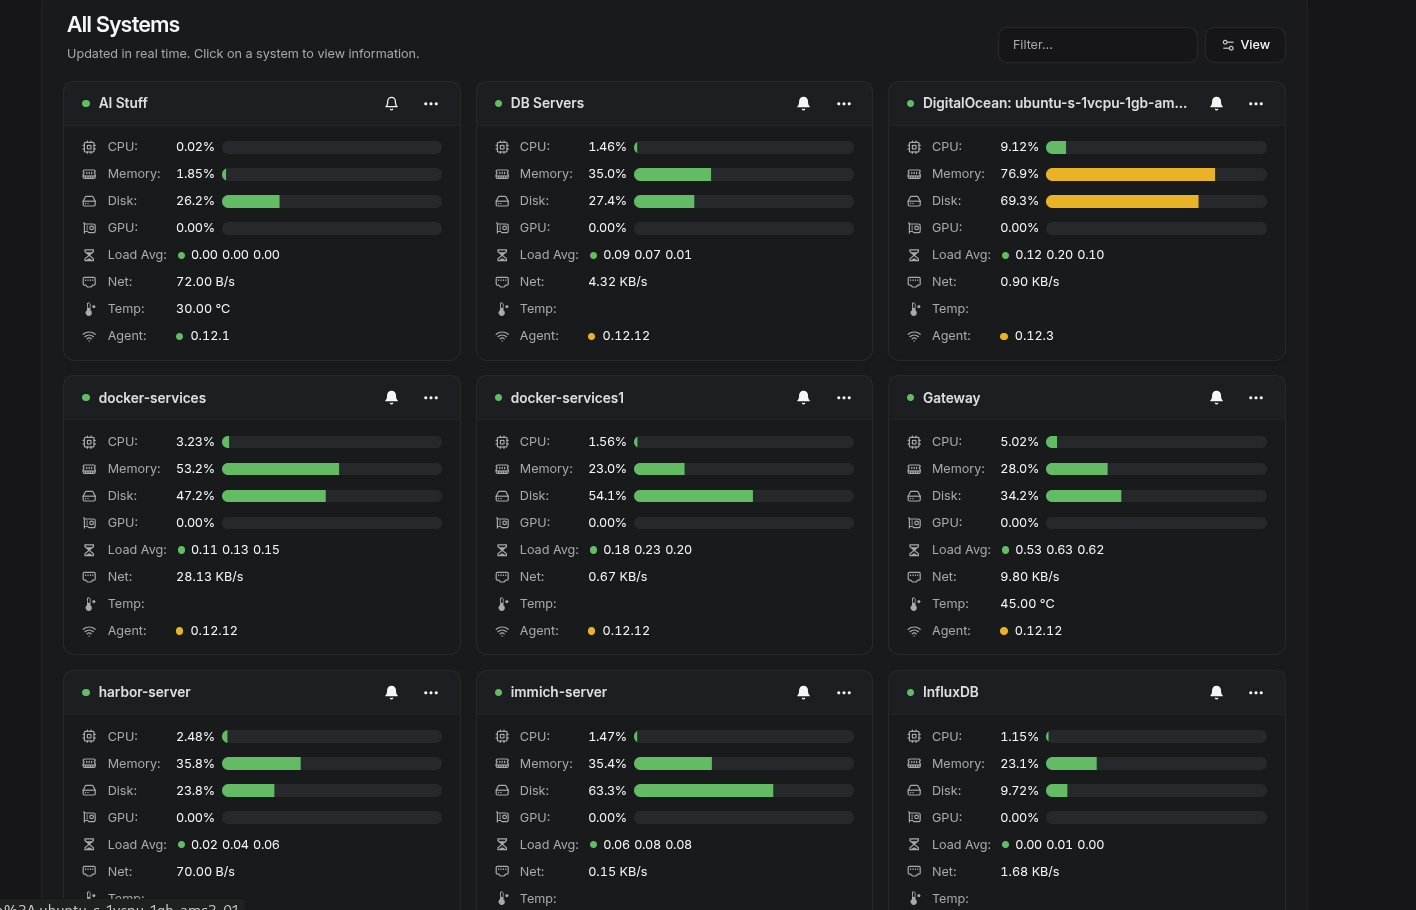Open the View options button
Screen dimensions: 1416x910
point(1245,45)
